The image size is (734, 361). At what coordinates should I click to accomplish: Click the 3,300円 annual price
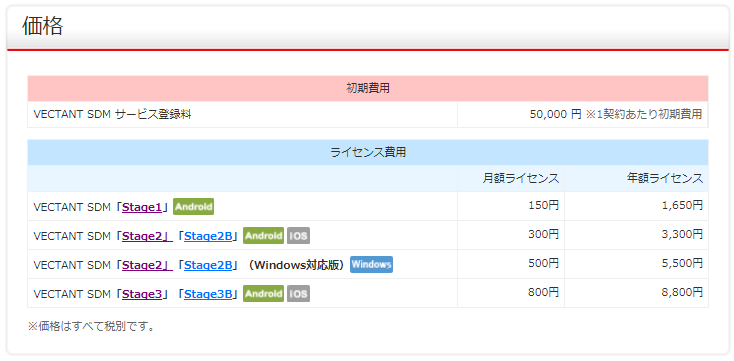pos(683,234)
